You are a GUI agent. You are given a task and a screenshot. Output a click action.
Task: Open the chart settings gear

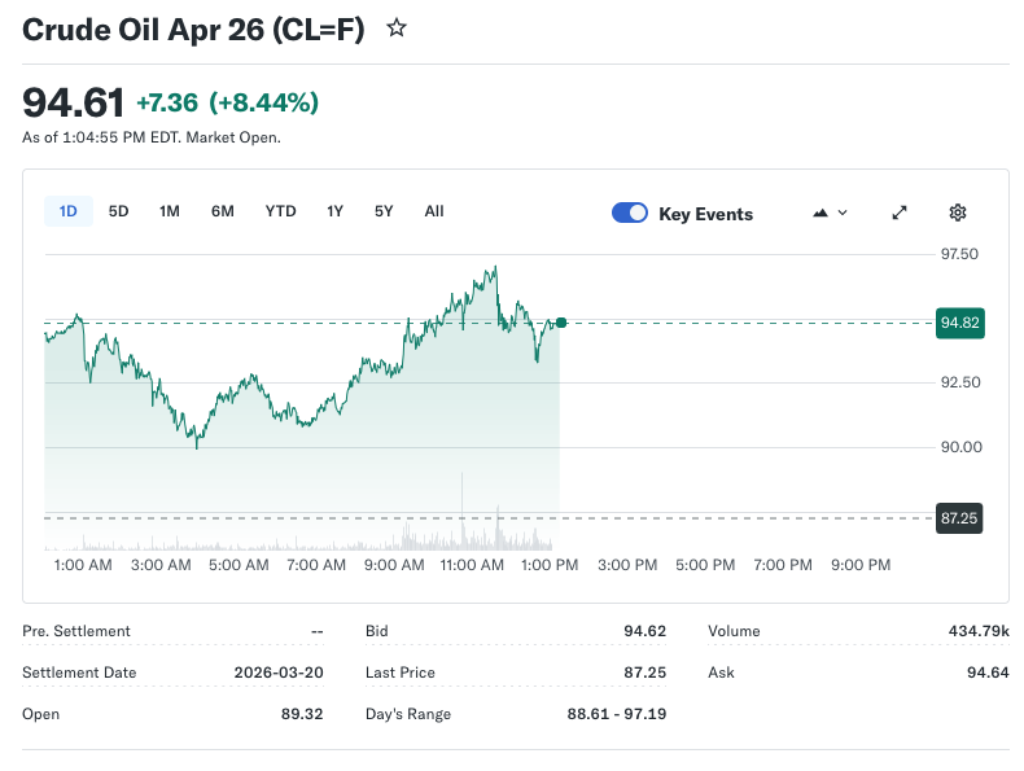pyautogui.click(x=957, y=212)
